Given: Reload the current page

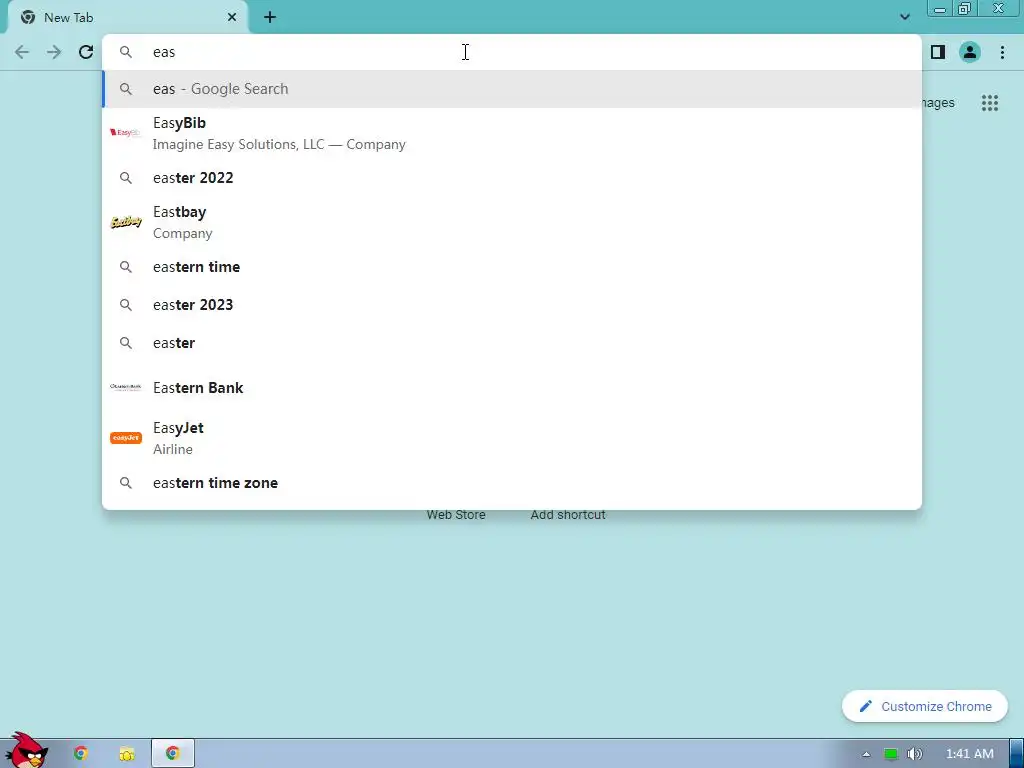Looking at the screenshot, I should [86, 52].
